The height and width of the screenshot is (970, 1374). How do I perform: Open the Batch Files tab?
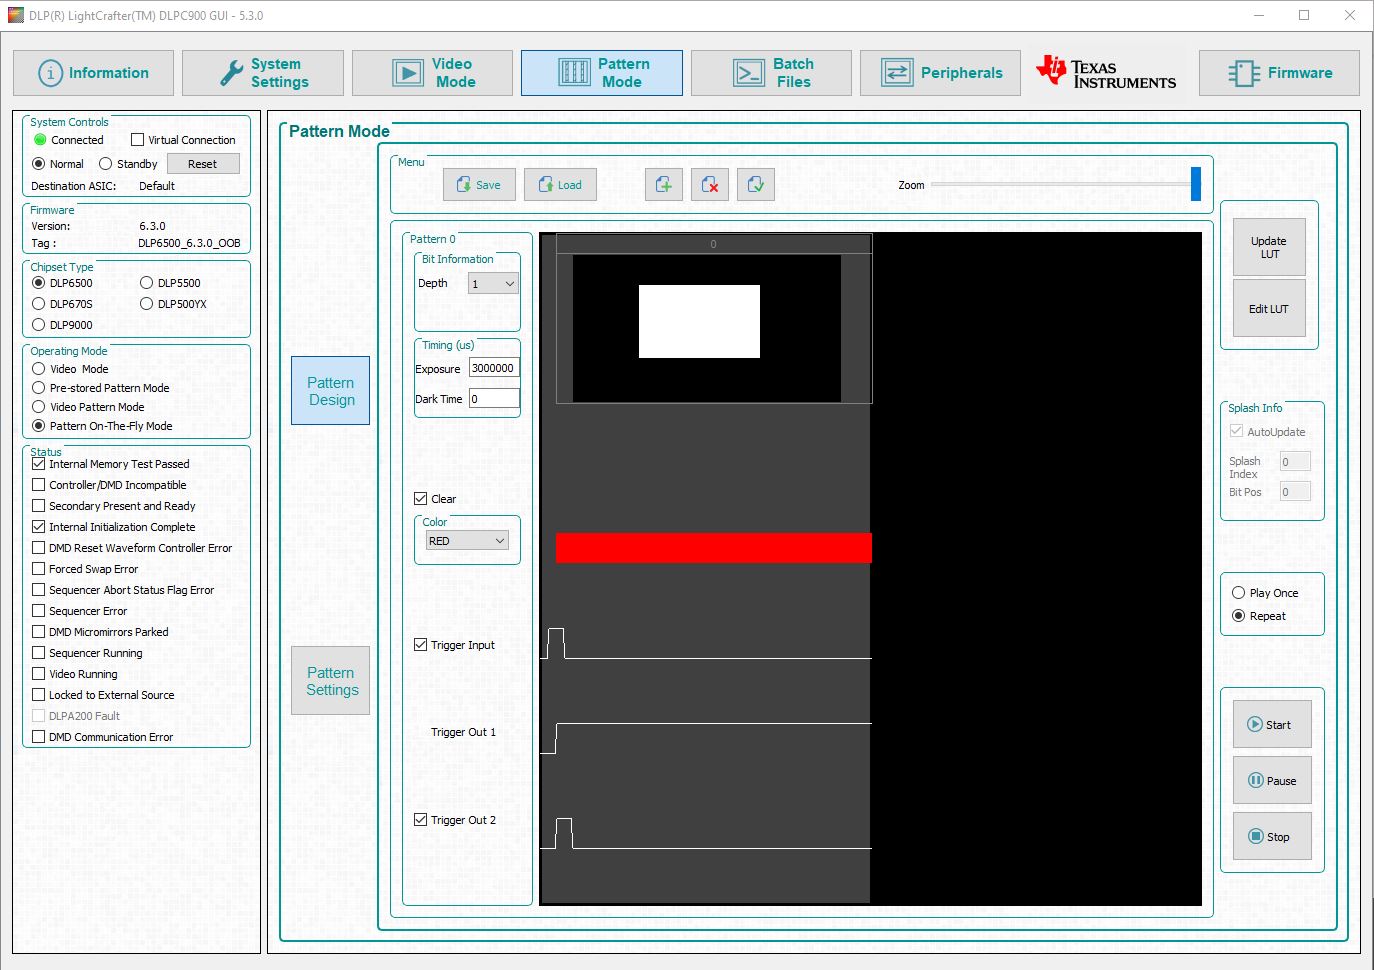click(x=771, y=73)
